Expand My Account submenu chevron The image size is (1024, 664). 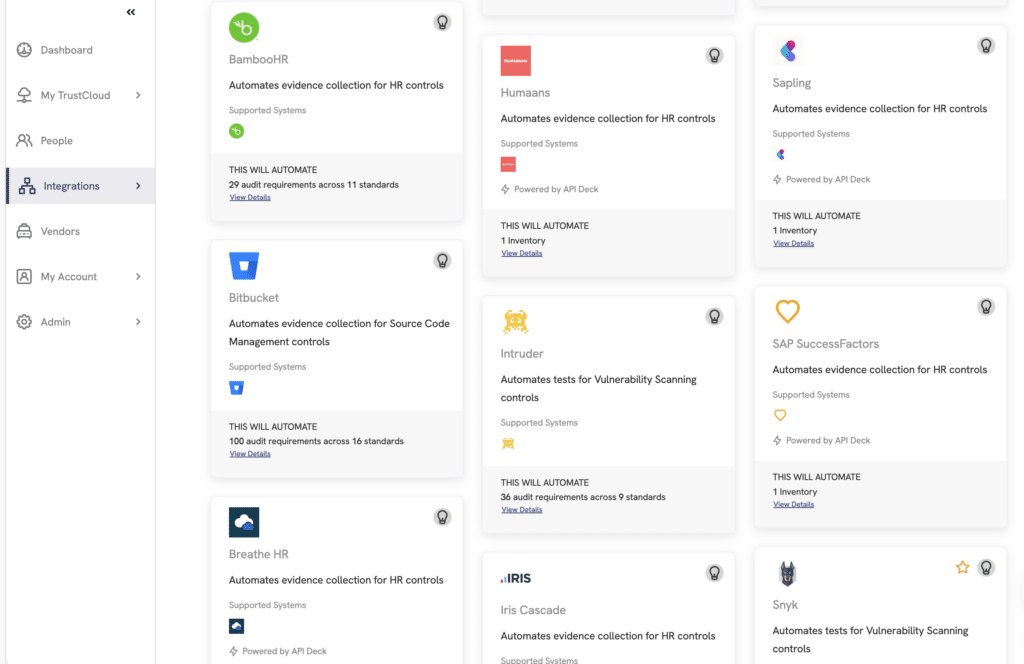138,277
